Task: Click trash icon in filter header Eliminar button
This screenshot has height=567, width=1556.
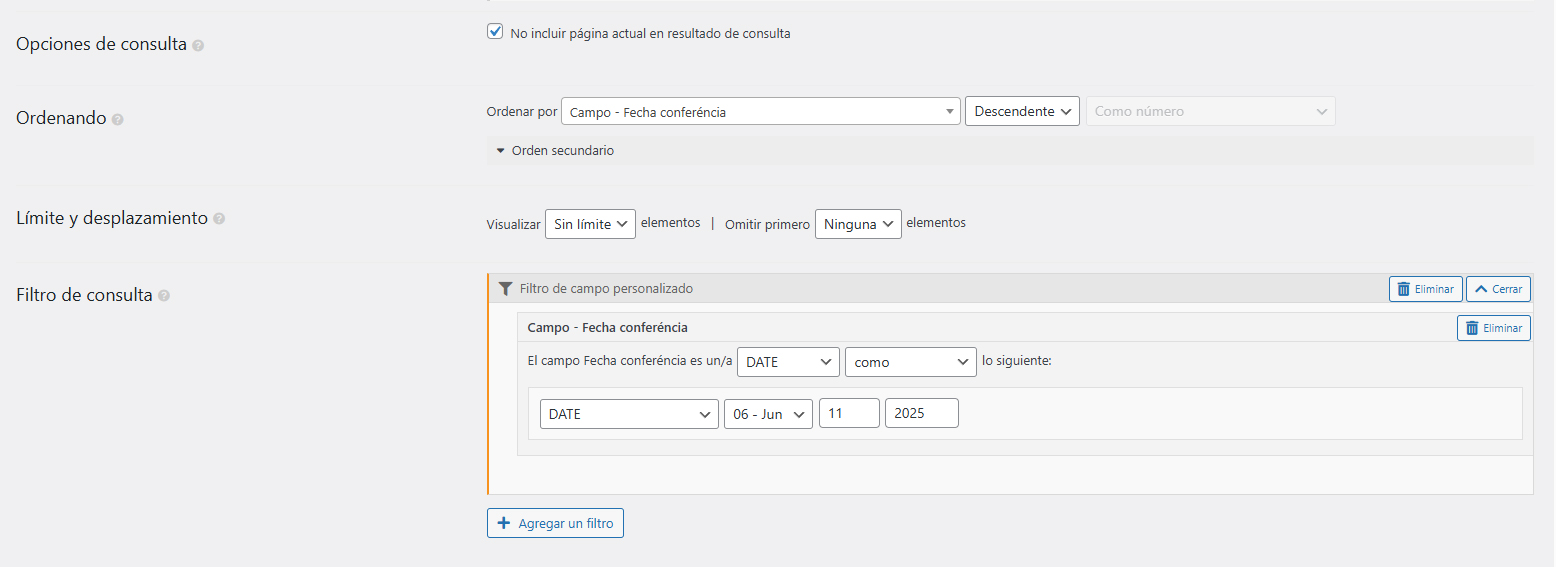Action: pyautogui.click(x=1404, y=289)
